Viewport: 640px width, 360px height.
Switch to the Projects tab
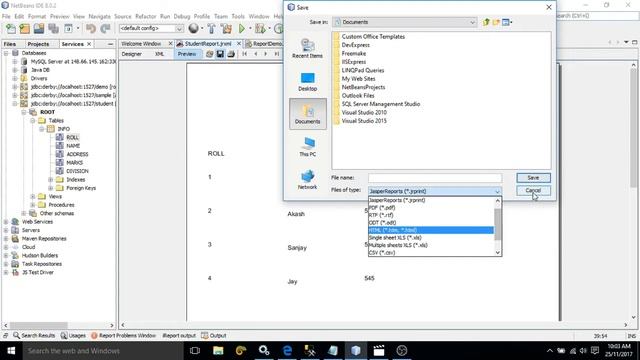click(x=38, y=44)
